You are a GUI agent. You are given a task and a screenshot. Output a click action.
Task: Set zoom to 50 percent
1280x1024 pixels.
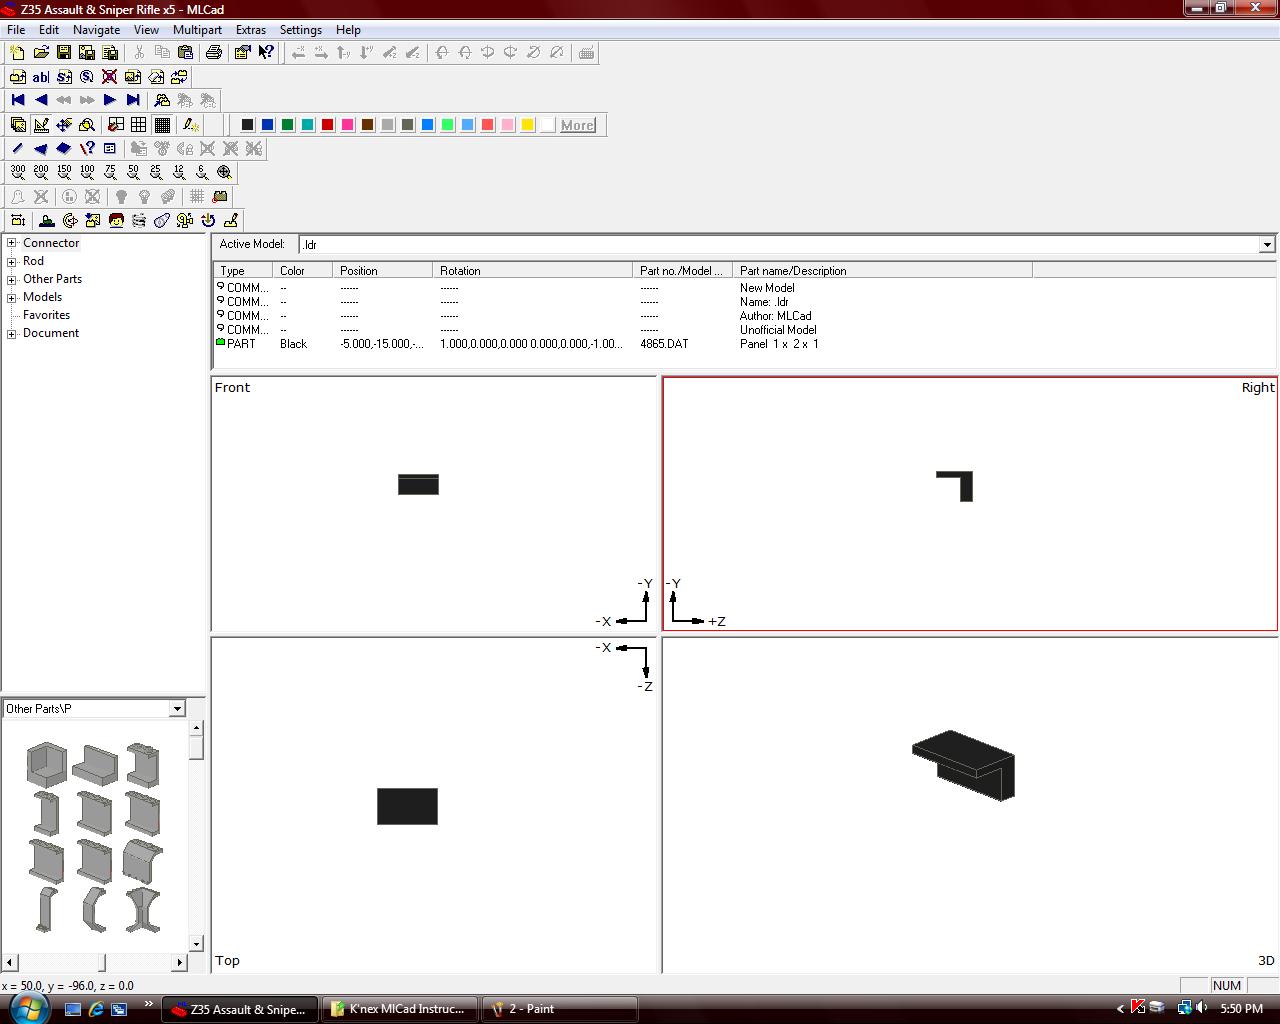133,172
